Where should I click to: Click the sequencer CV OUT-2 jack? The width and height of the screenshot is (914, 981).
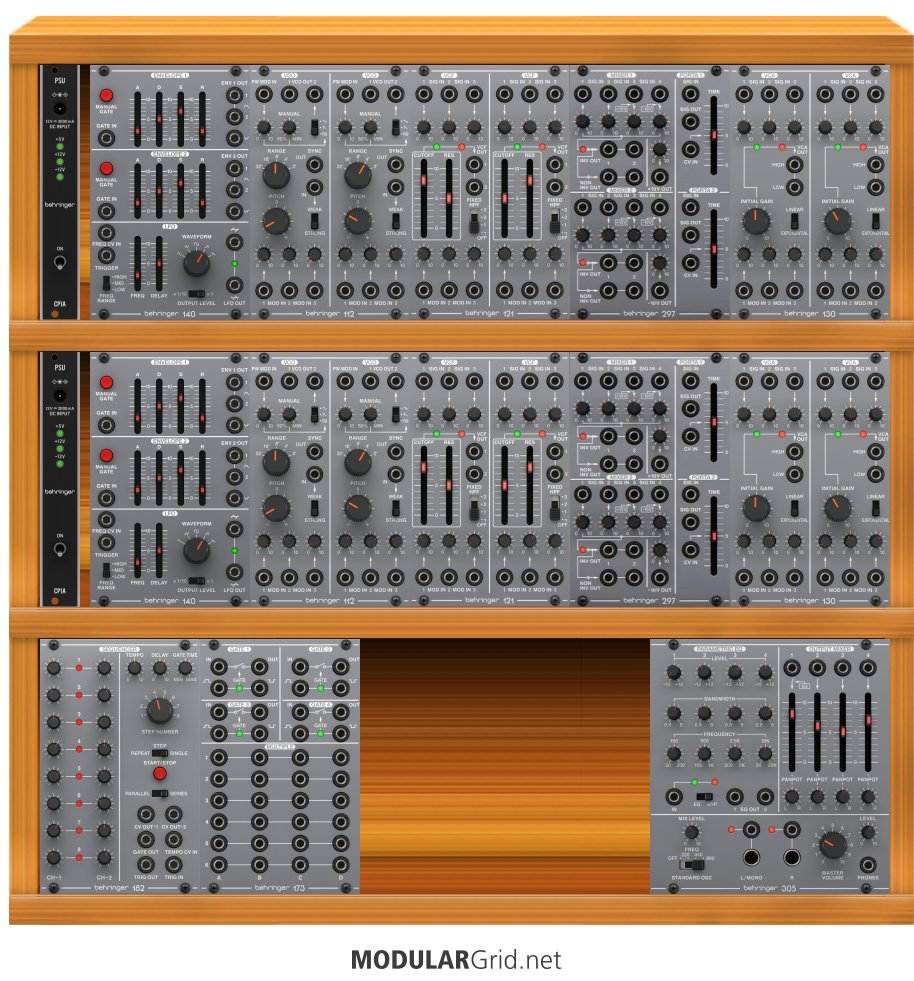pos(173,814)
